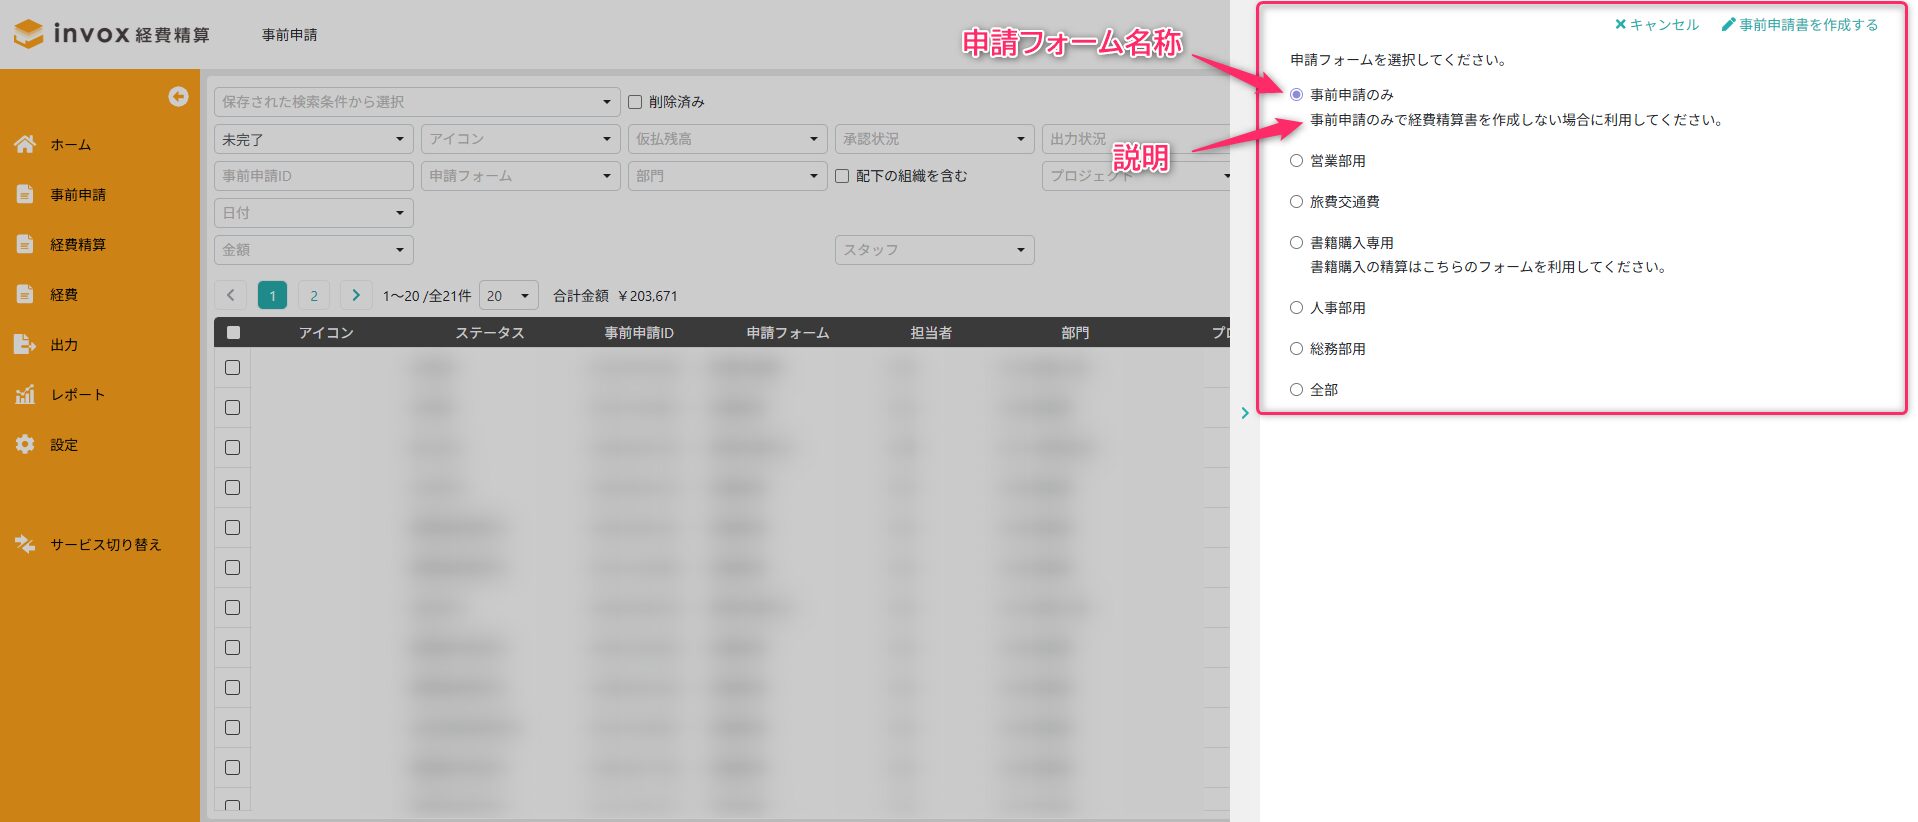
Task: Expand the 保存された検索条件から選択 dropdown
Action: tap(417, 102)
